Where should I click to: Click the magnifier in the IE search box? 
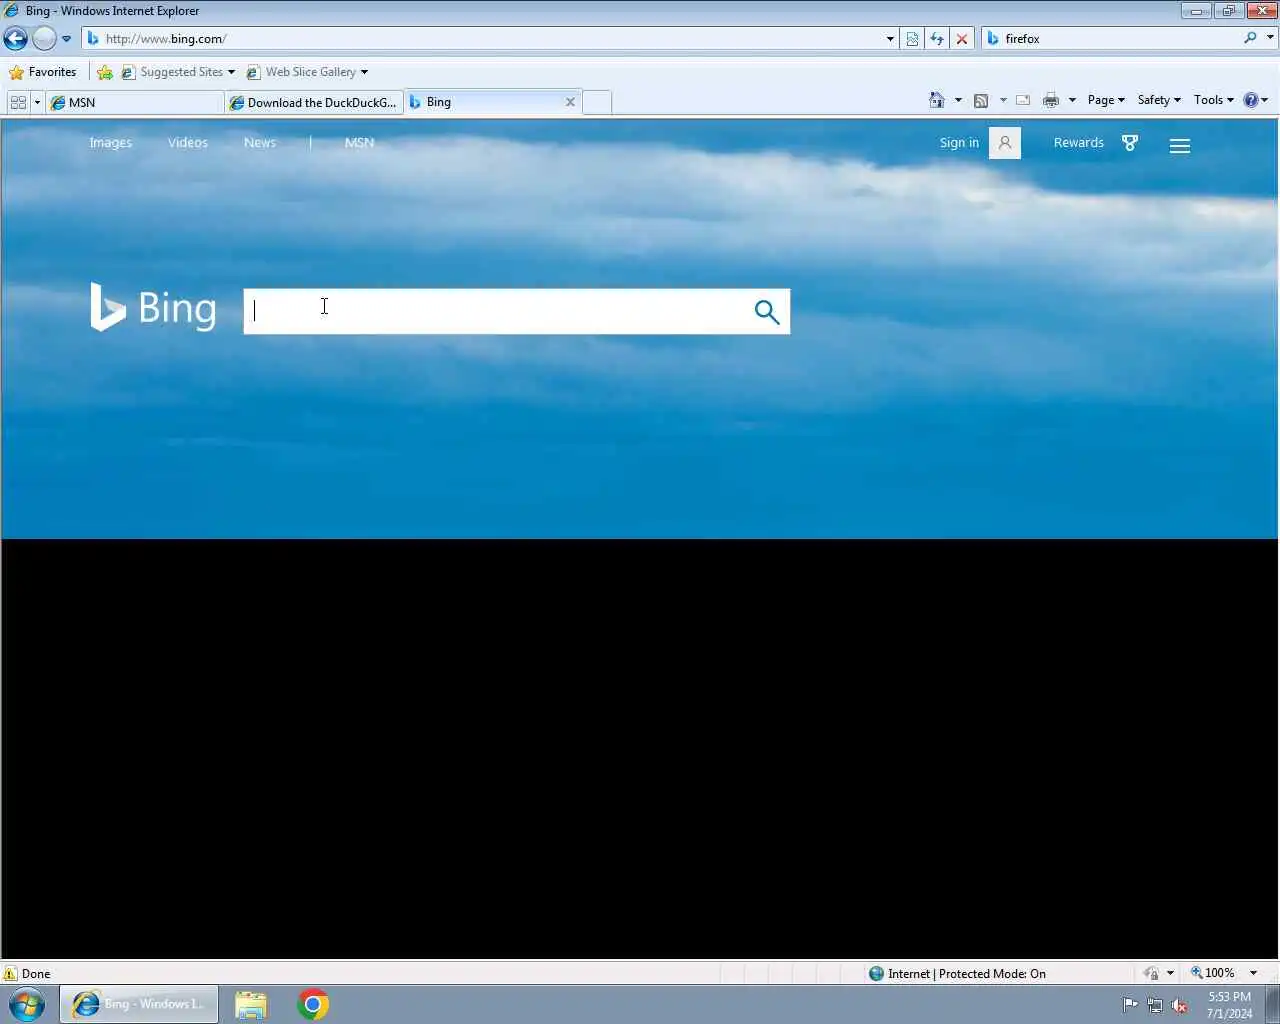pos(1250,38)
